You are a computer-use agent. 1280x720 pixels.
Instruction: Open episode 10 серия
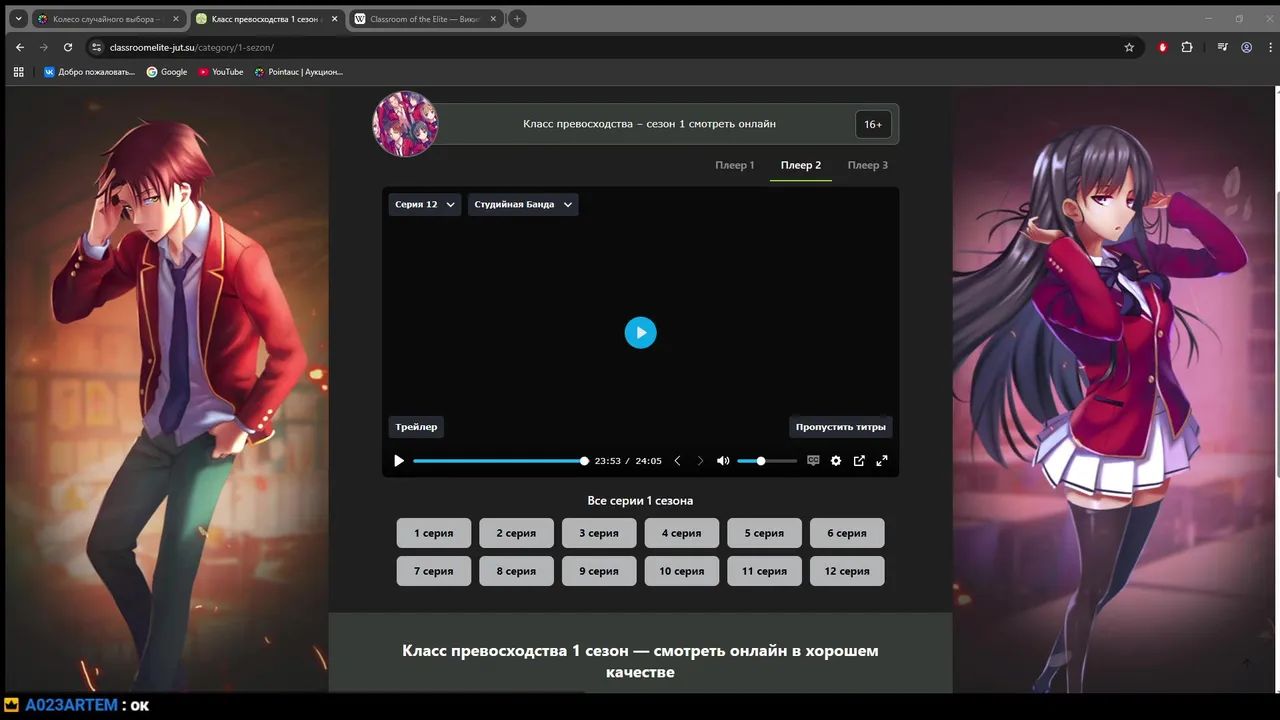[681, 571]
